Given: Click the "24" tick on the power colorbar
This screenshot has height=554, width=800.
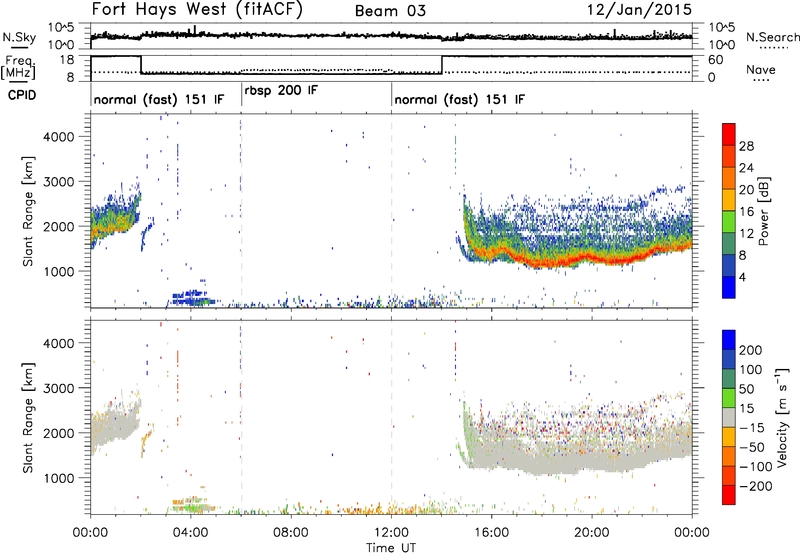Looking at the screenshot, I should tap(746, 168).
